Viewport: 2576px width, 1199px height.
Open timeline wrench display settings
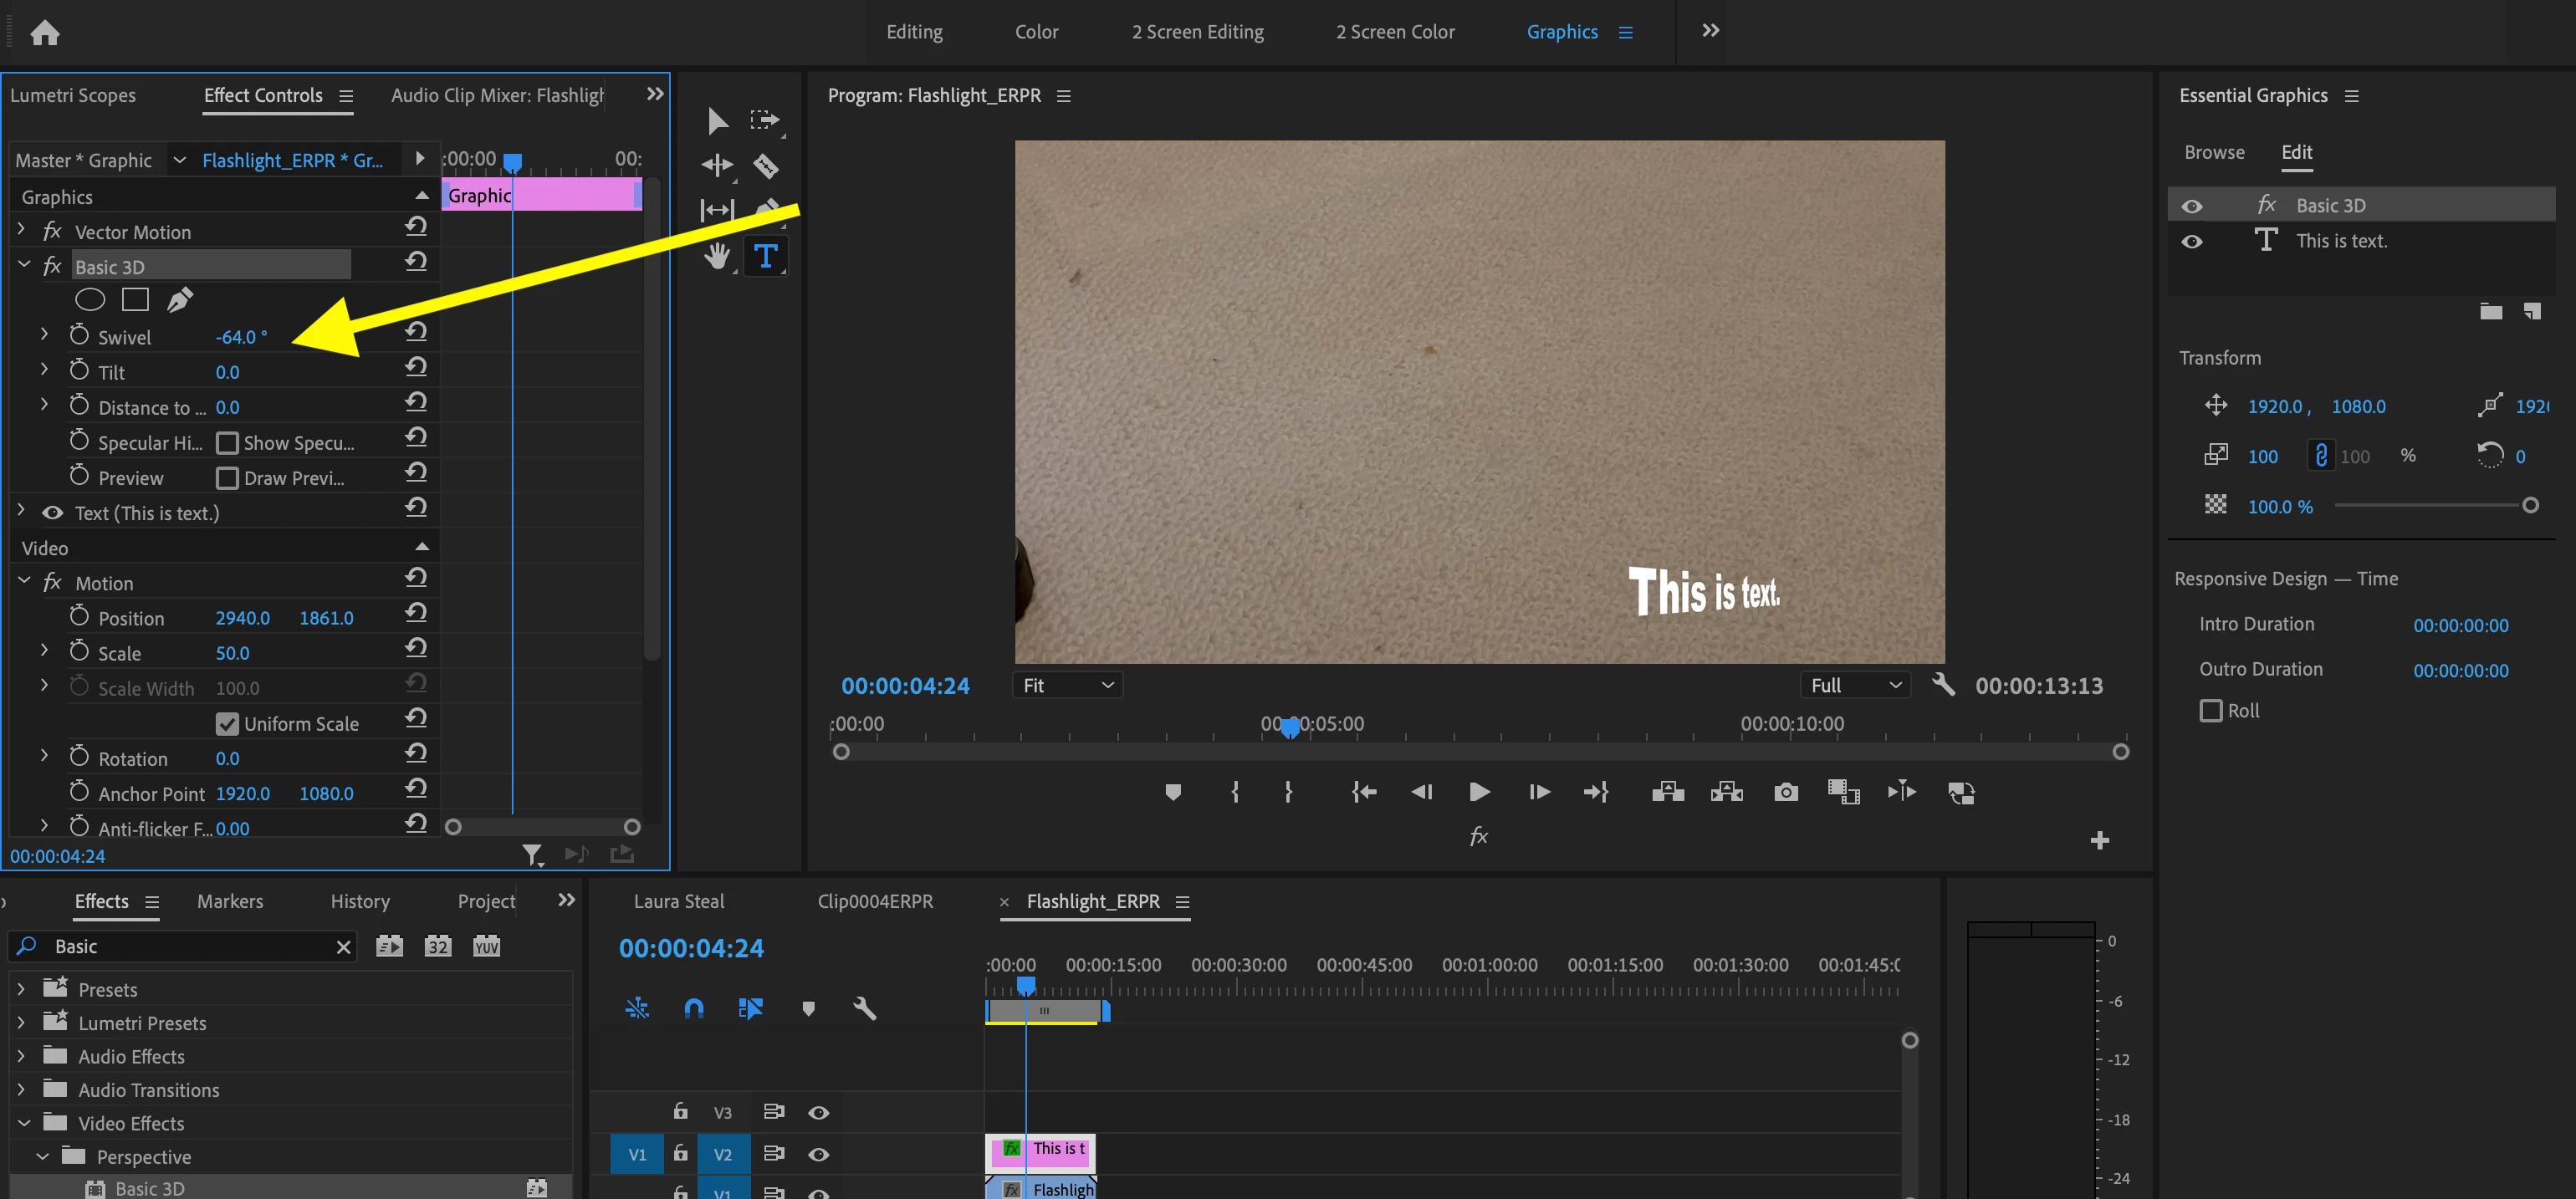(x=864, y=1008)
